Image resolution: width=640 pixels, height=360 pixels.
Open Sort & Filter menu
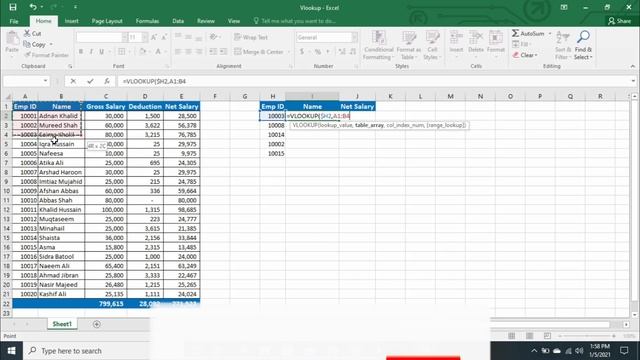562,45
